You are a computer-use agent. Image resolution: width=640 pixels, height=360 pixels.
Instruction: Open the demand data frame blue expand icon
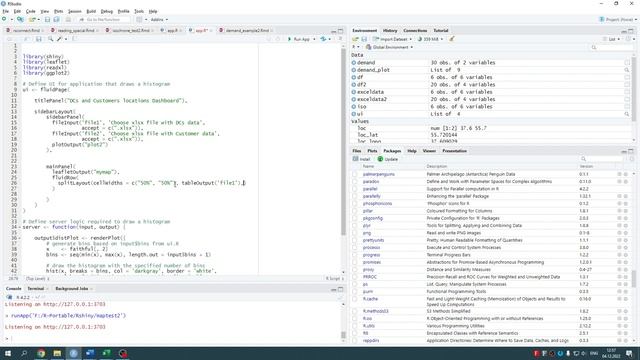click(354, 63)
